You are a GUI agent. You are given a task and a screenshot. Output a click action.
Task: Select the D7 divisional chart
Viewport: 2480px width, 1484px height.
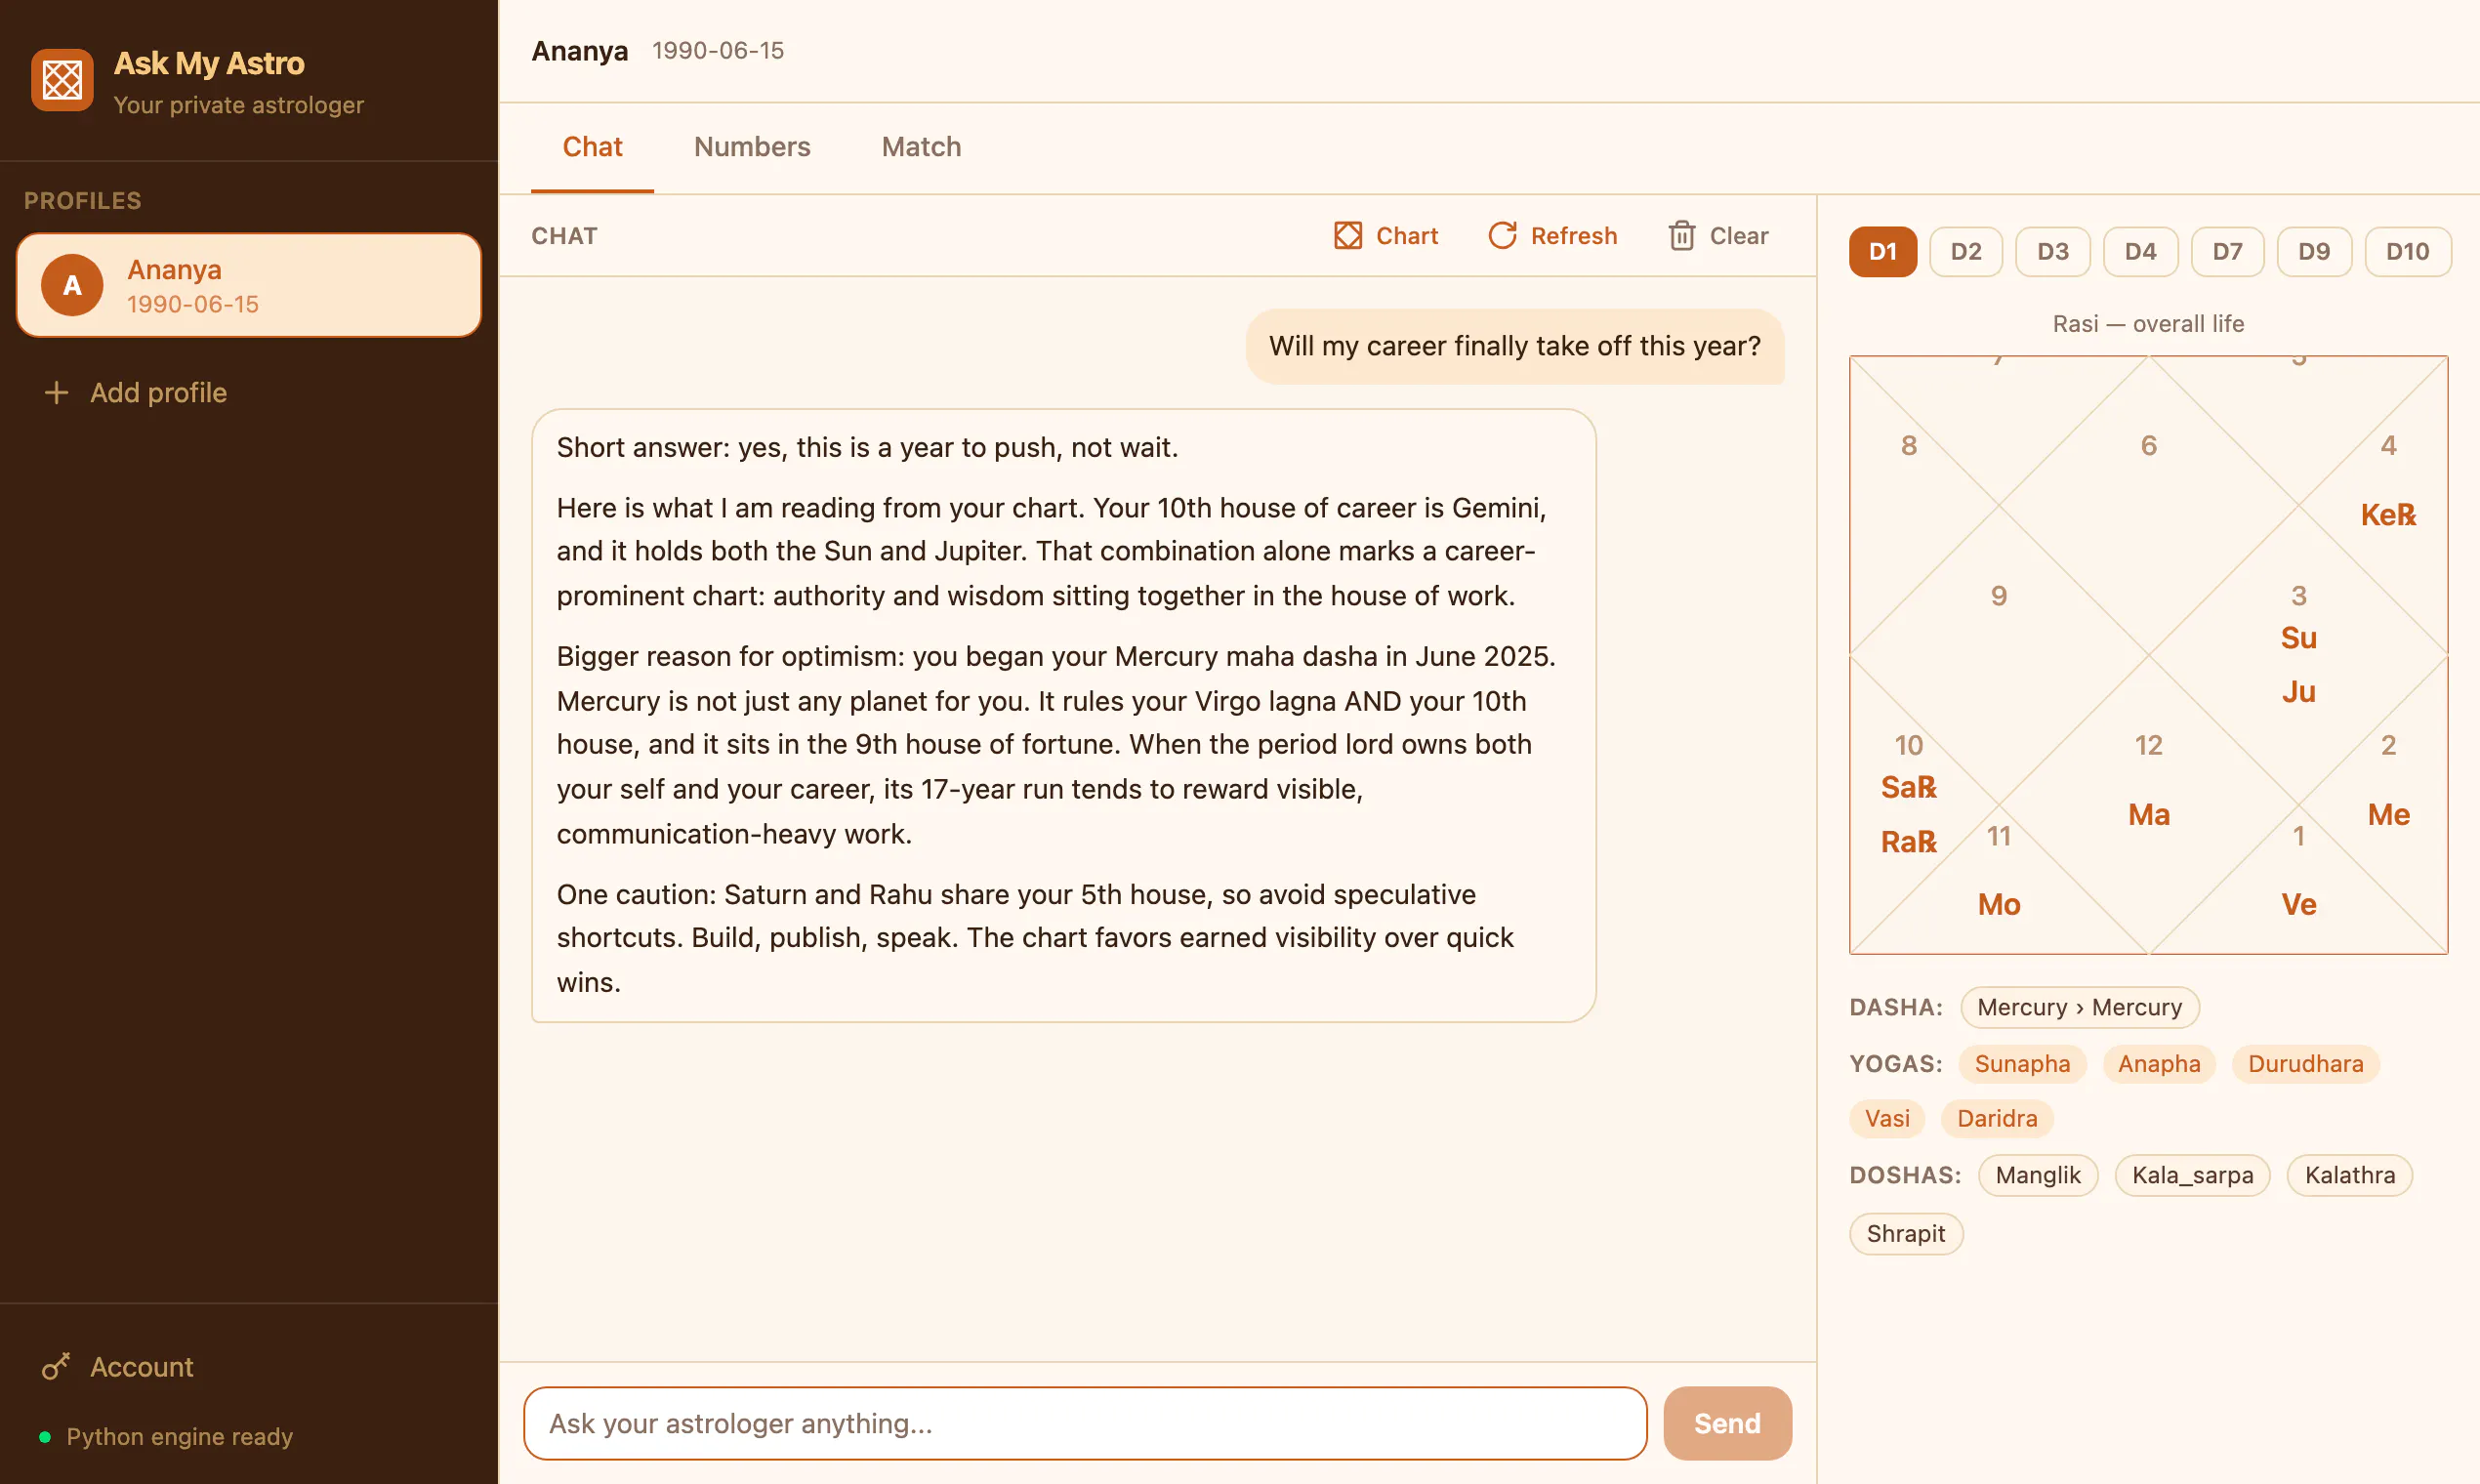point(2227,251)
